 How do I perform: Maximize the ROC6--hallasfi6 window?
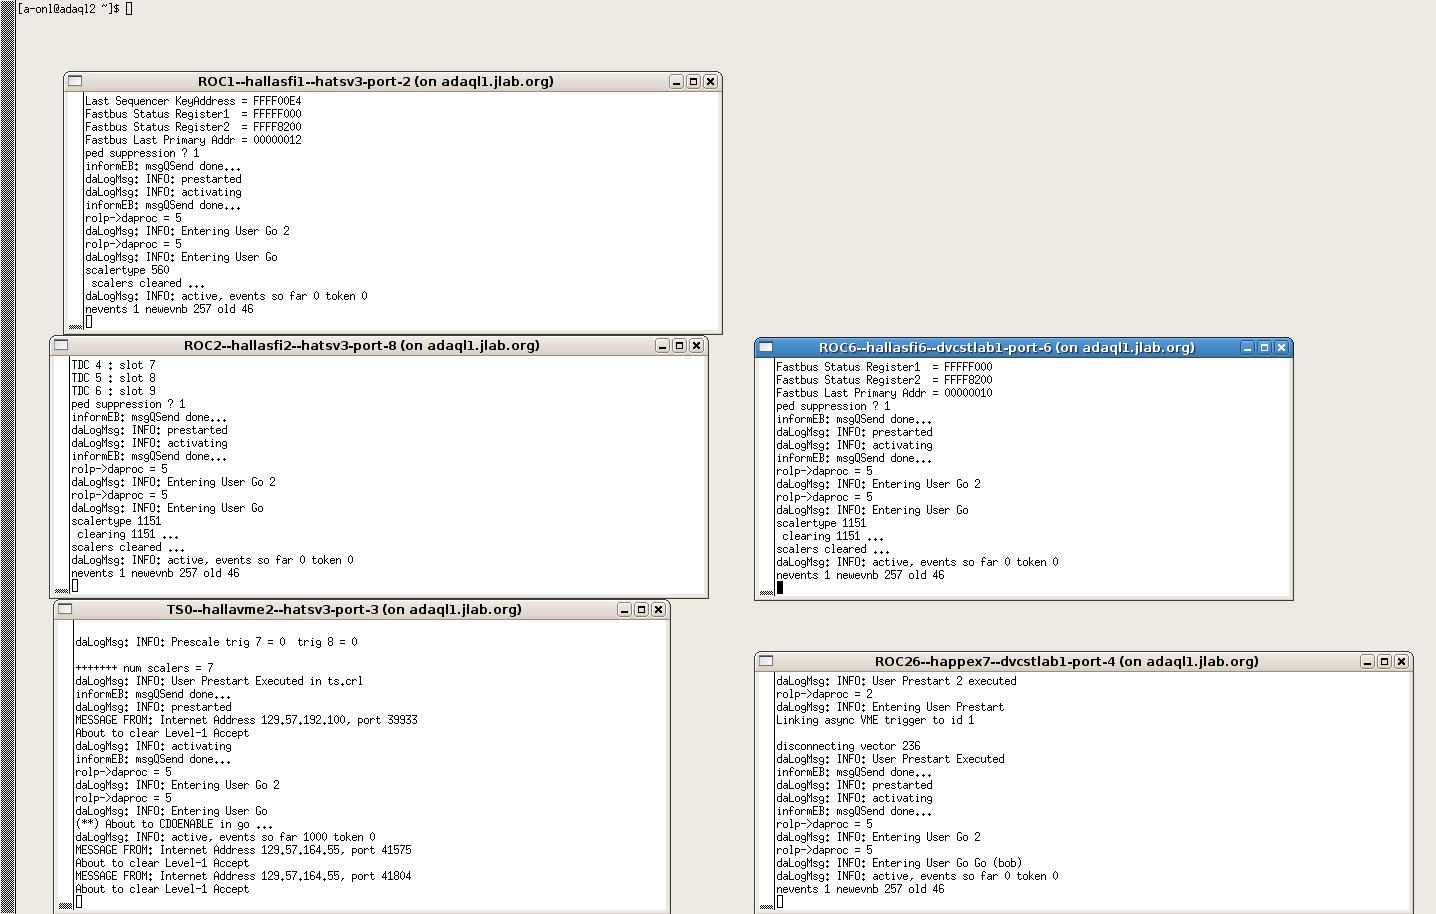point(1264,348)
